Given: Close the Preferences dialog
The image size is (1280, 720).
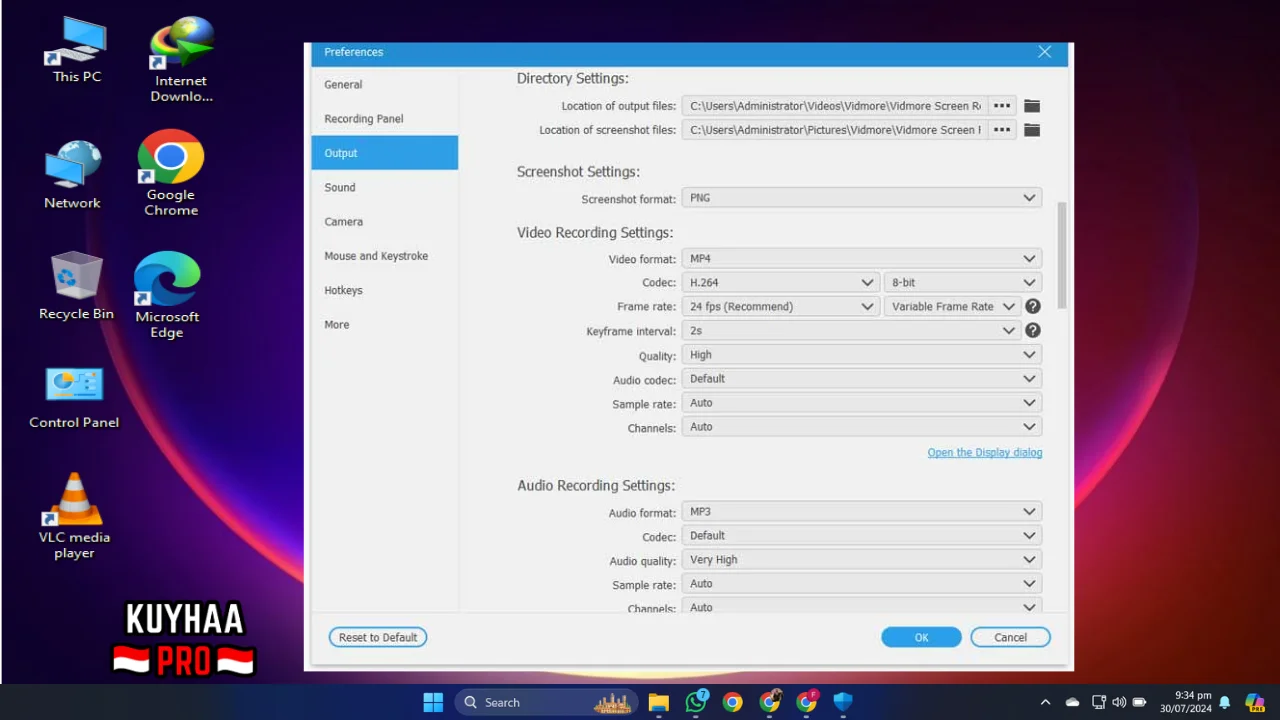Looking at the screenshot, I should 1044,52.
